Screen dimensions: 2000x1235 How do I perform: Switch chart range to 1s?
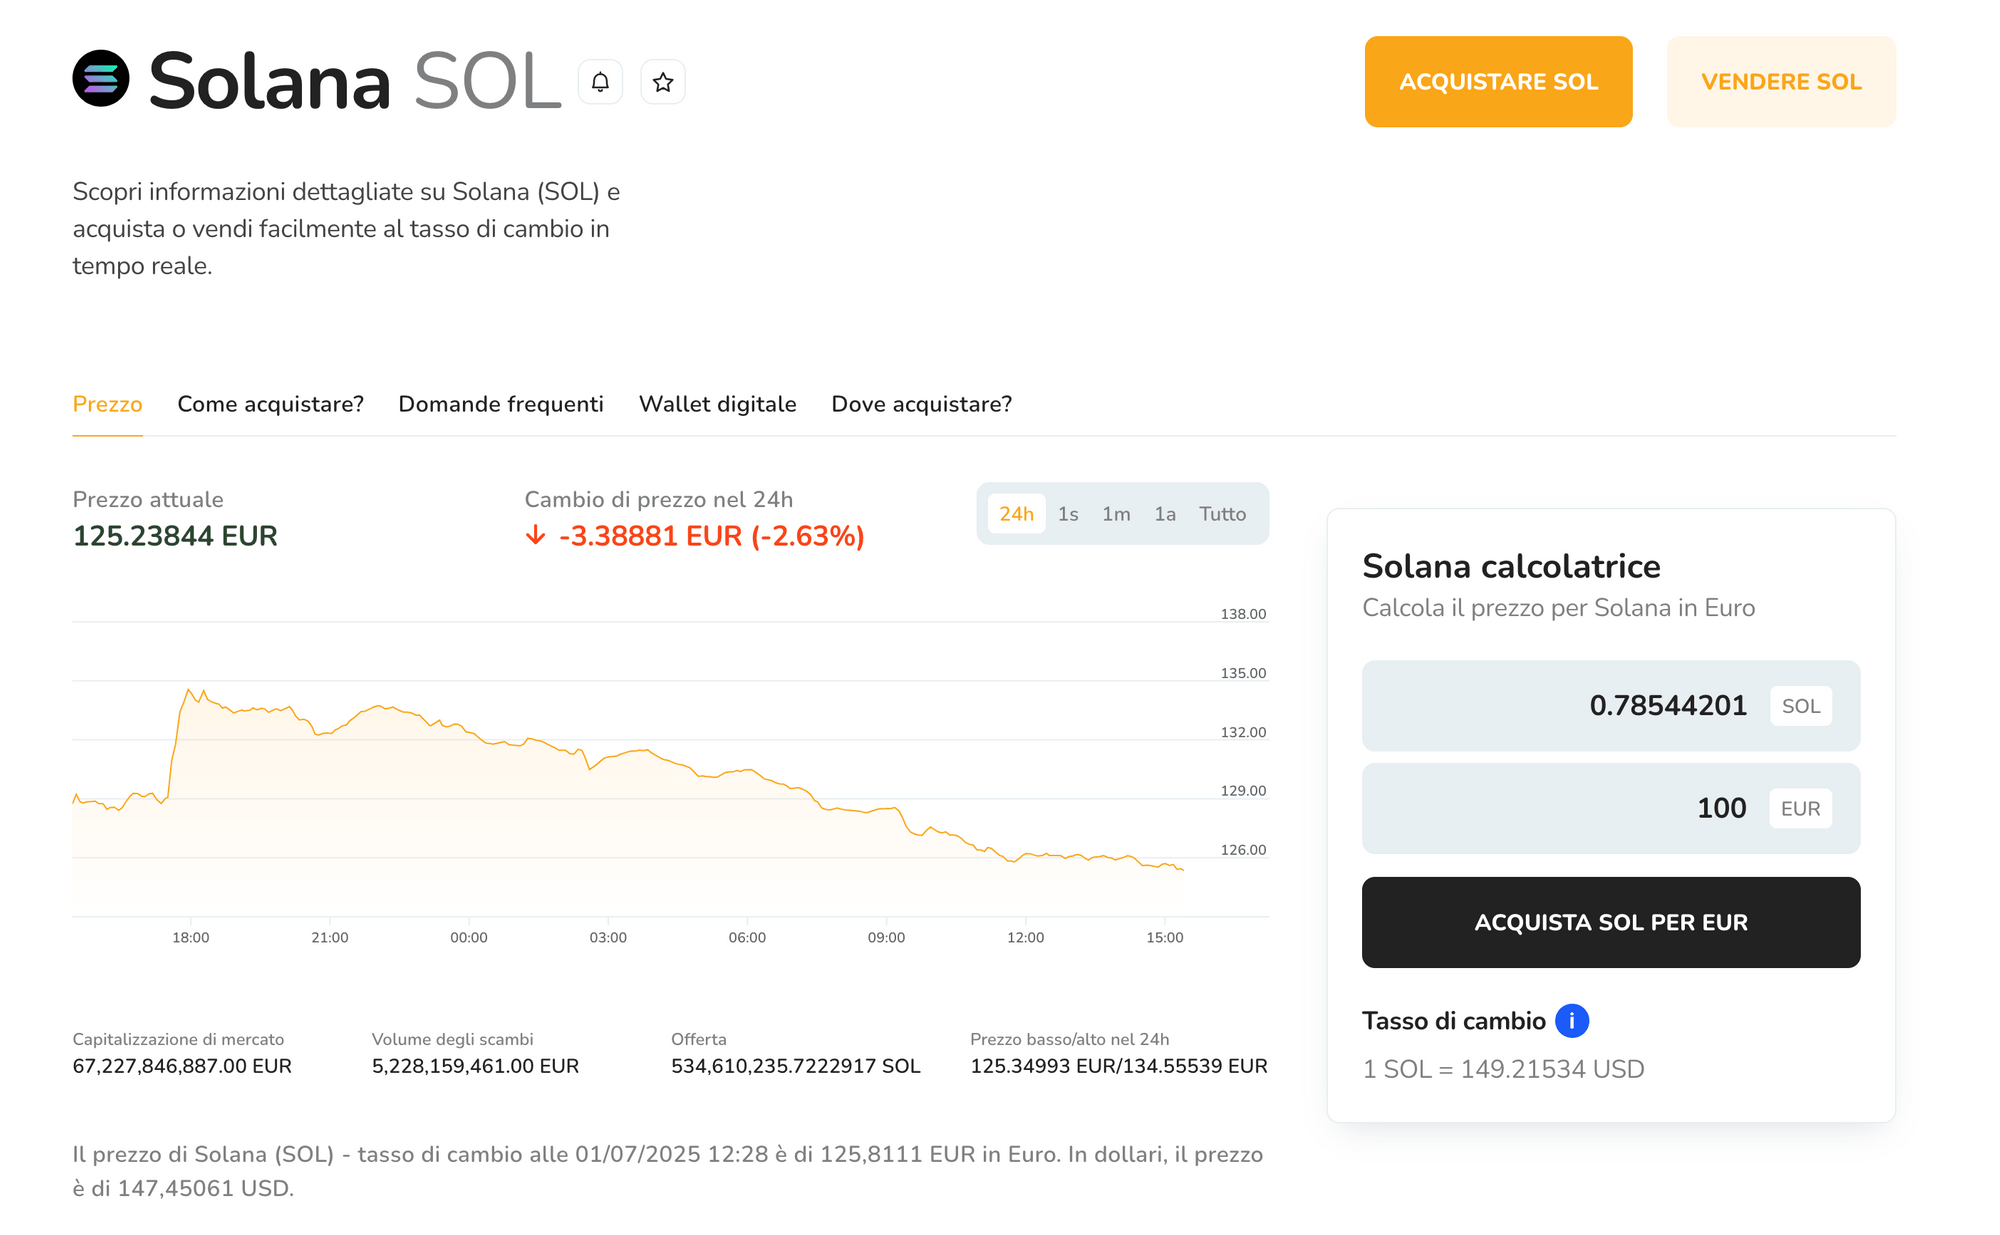1068,514
